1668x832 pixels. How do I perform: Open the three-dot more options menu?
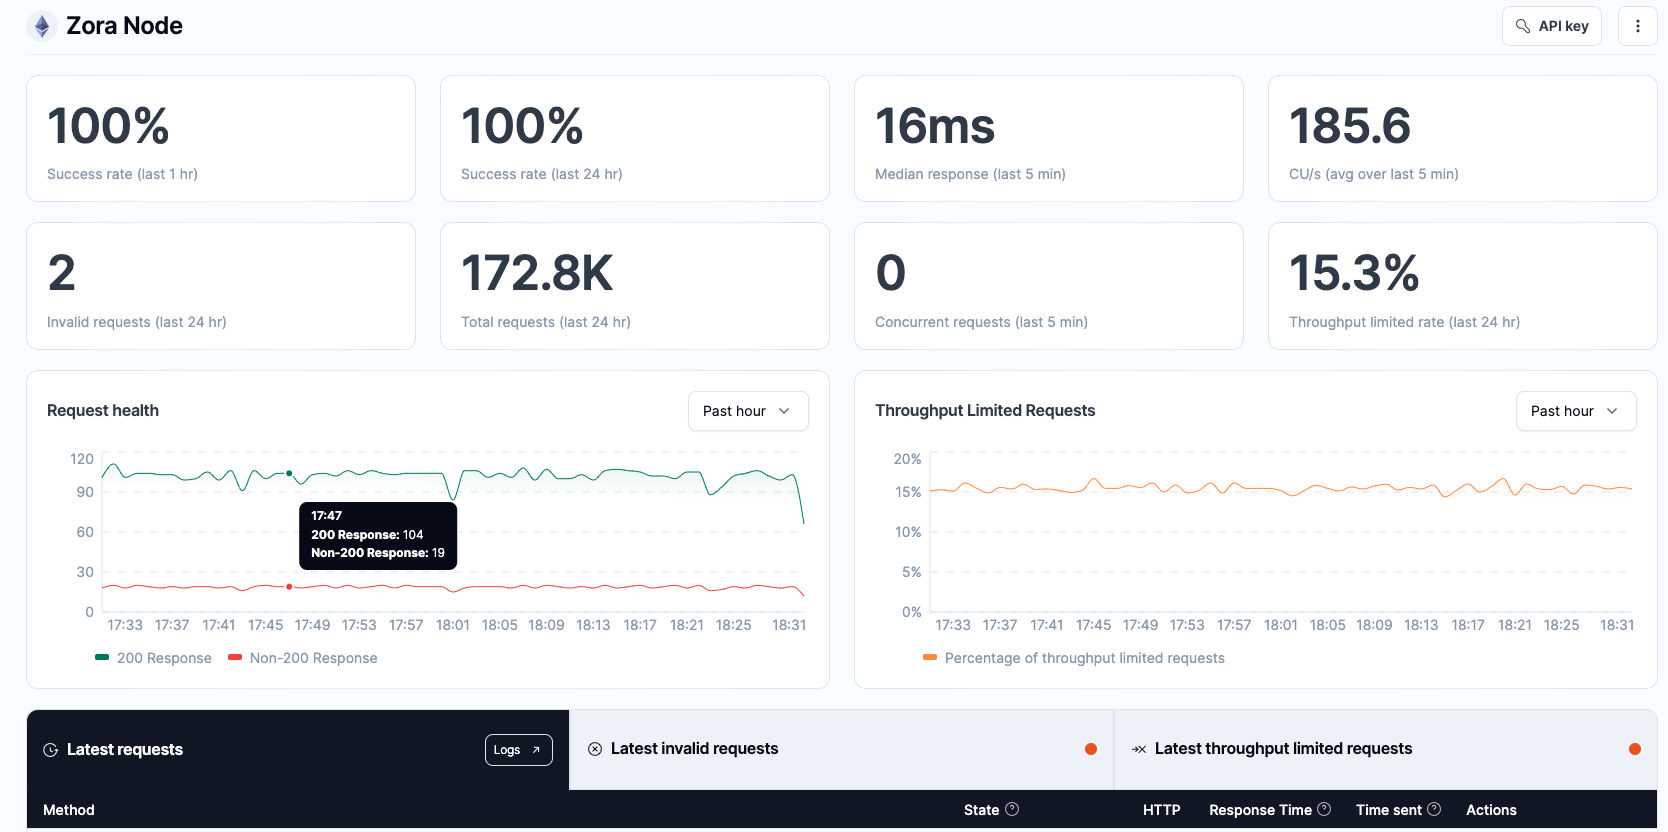1638,26
